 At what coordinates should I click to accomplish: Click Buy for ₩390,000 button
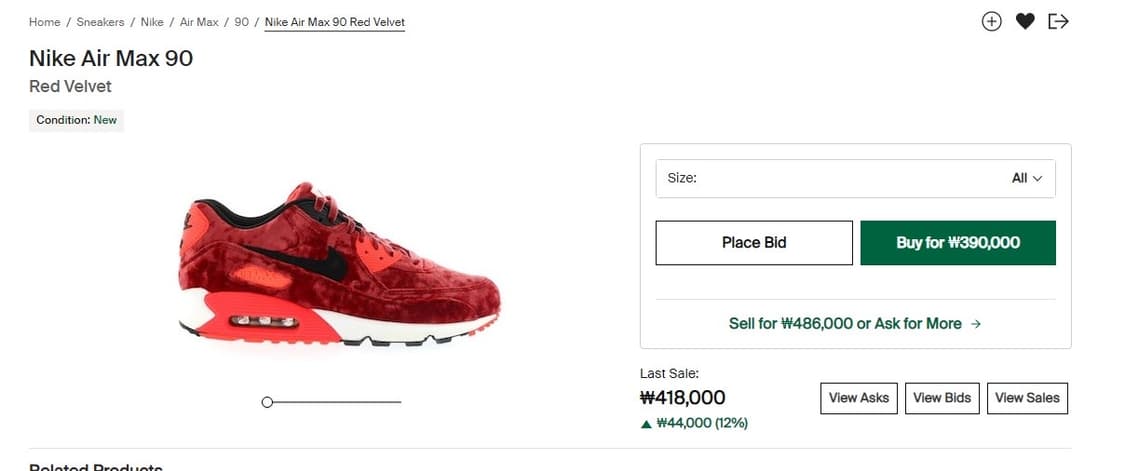point(958,243)
